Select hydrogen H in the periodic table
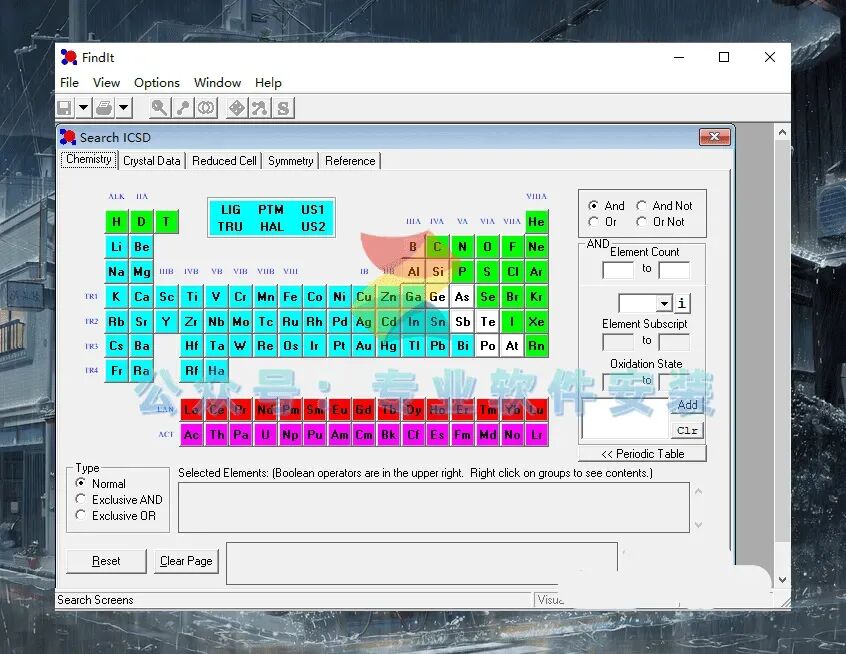The height and width of the screenshot is (654, 846). pyautogui.click(x=117, y=222)
